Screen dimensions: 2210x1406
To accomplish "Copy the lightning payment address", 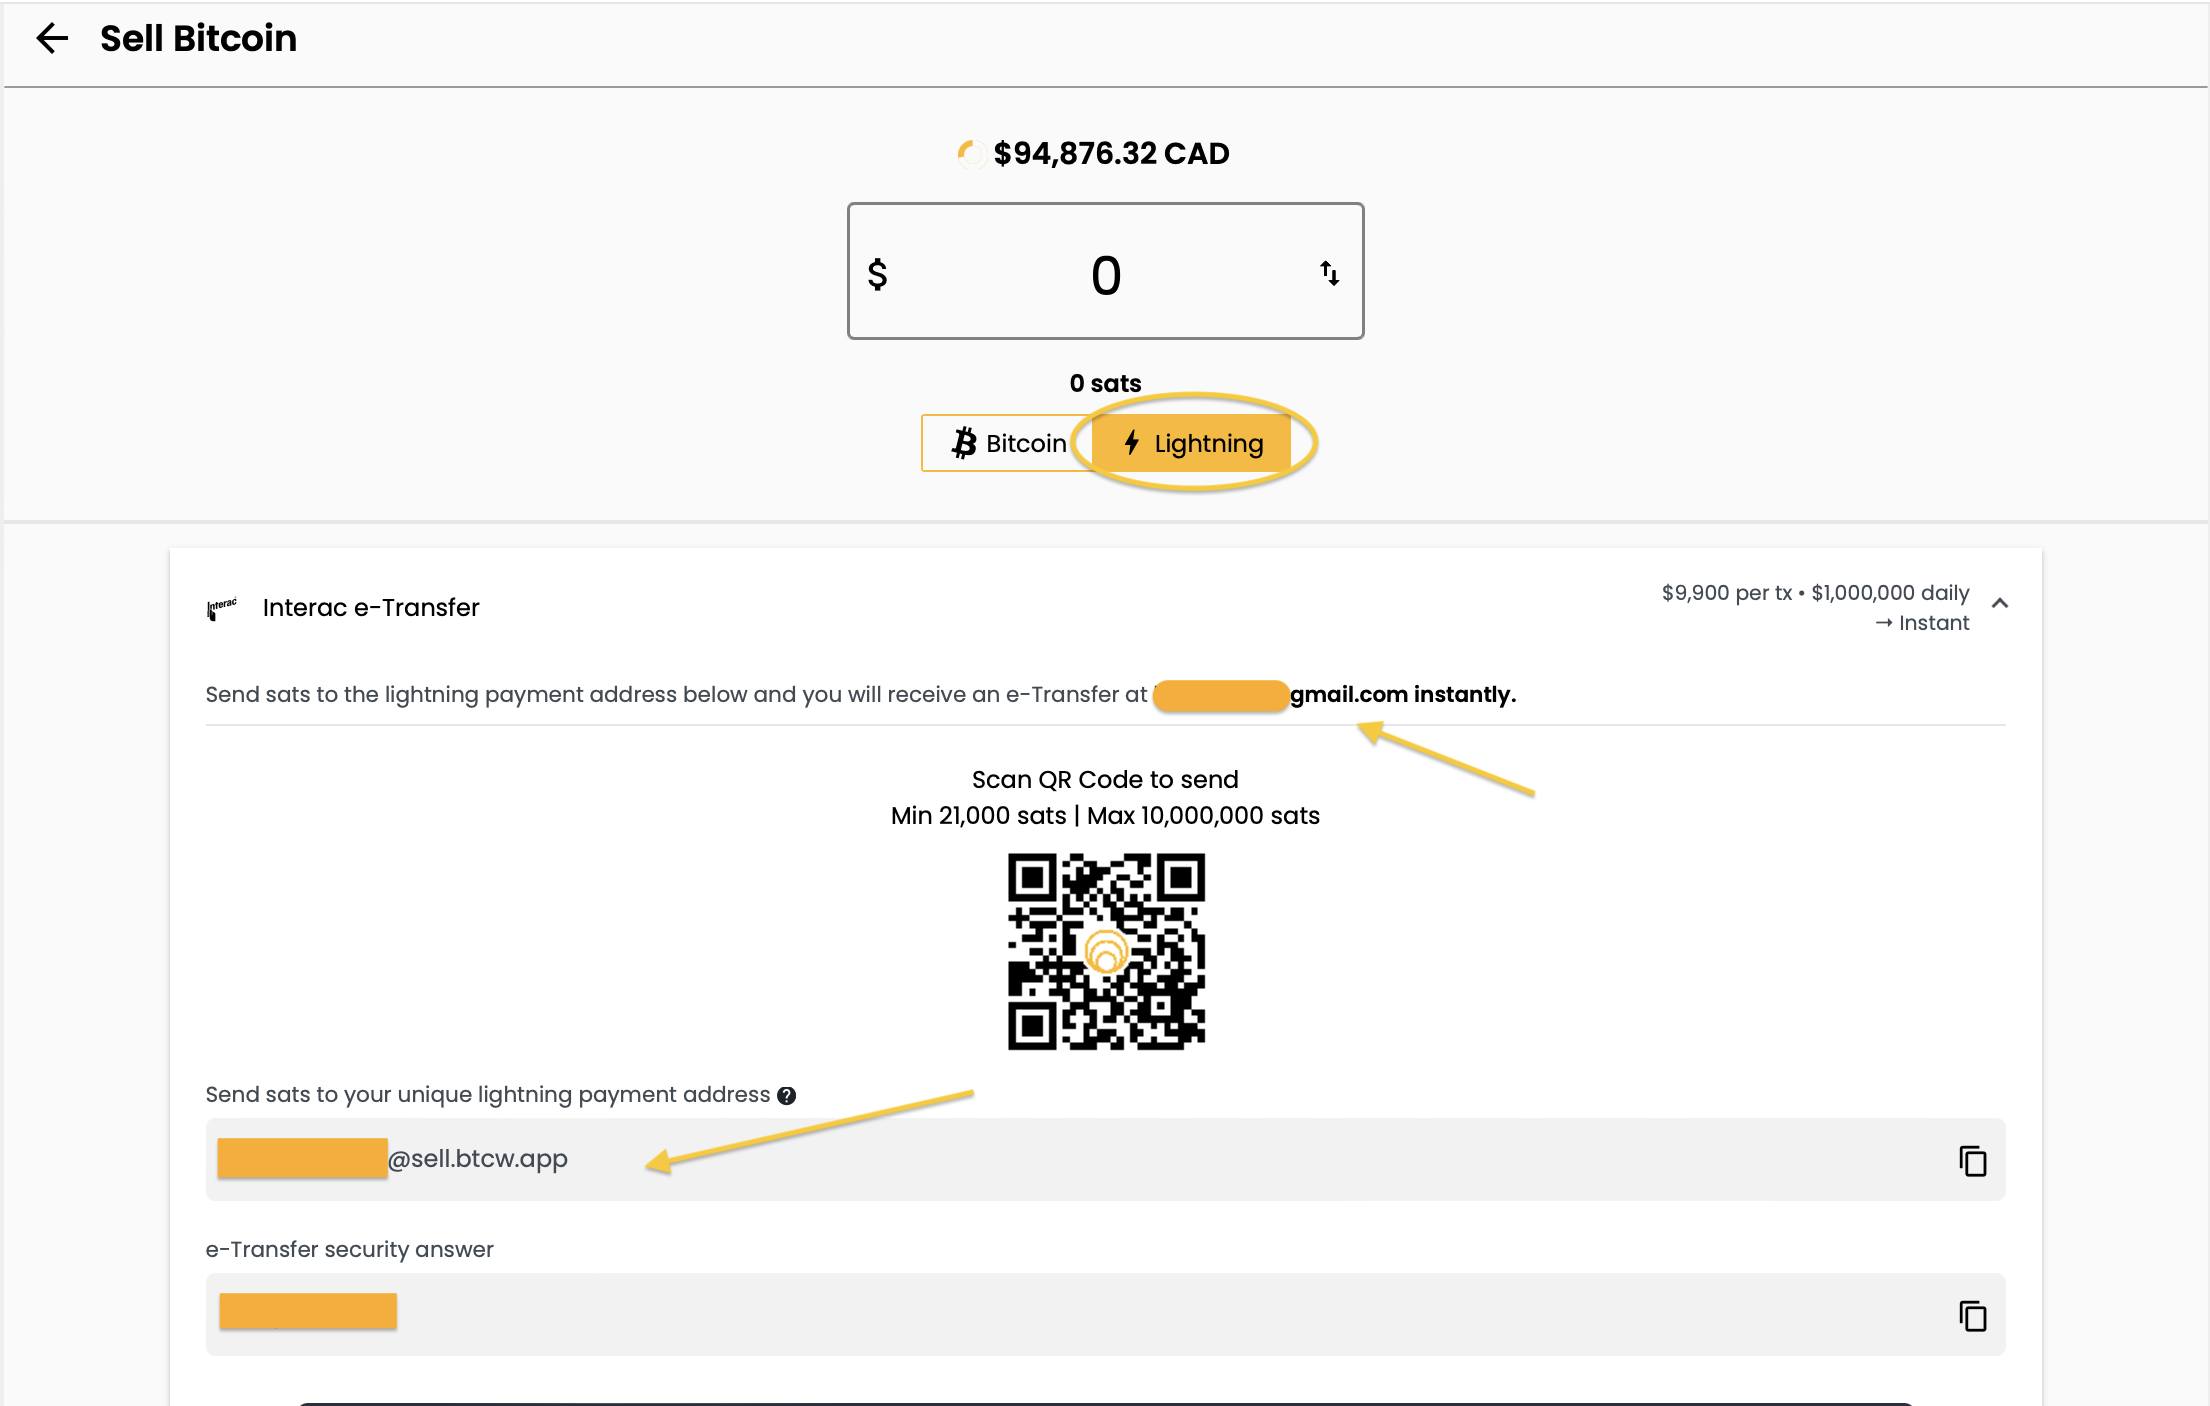I will [1972, 1161].
